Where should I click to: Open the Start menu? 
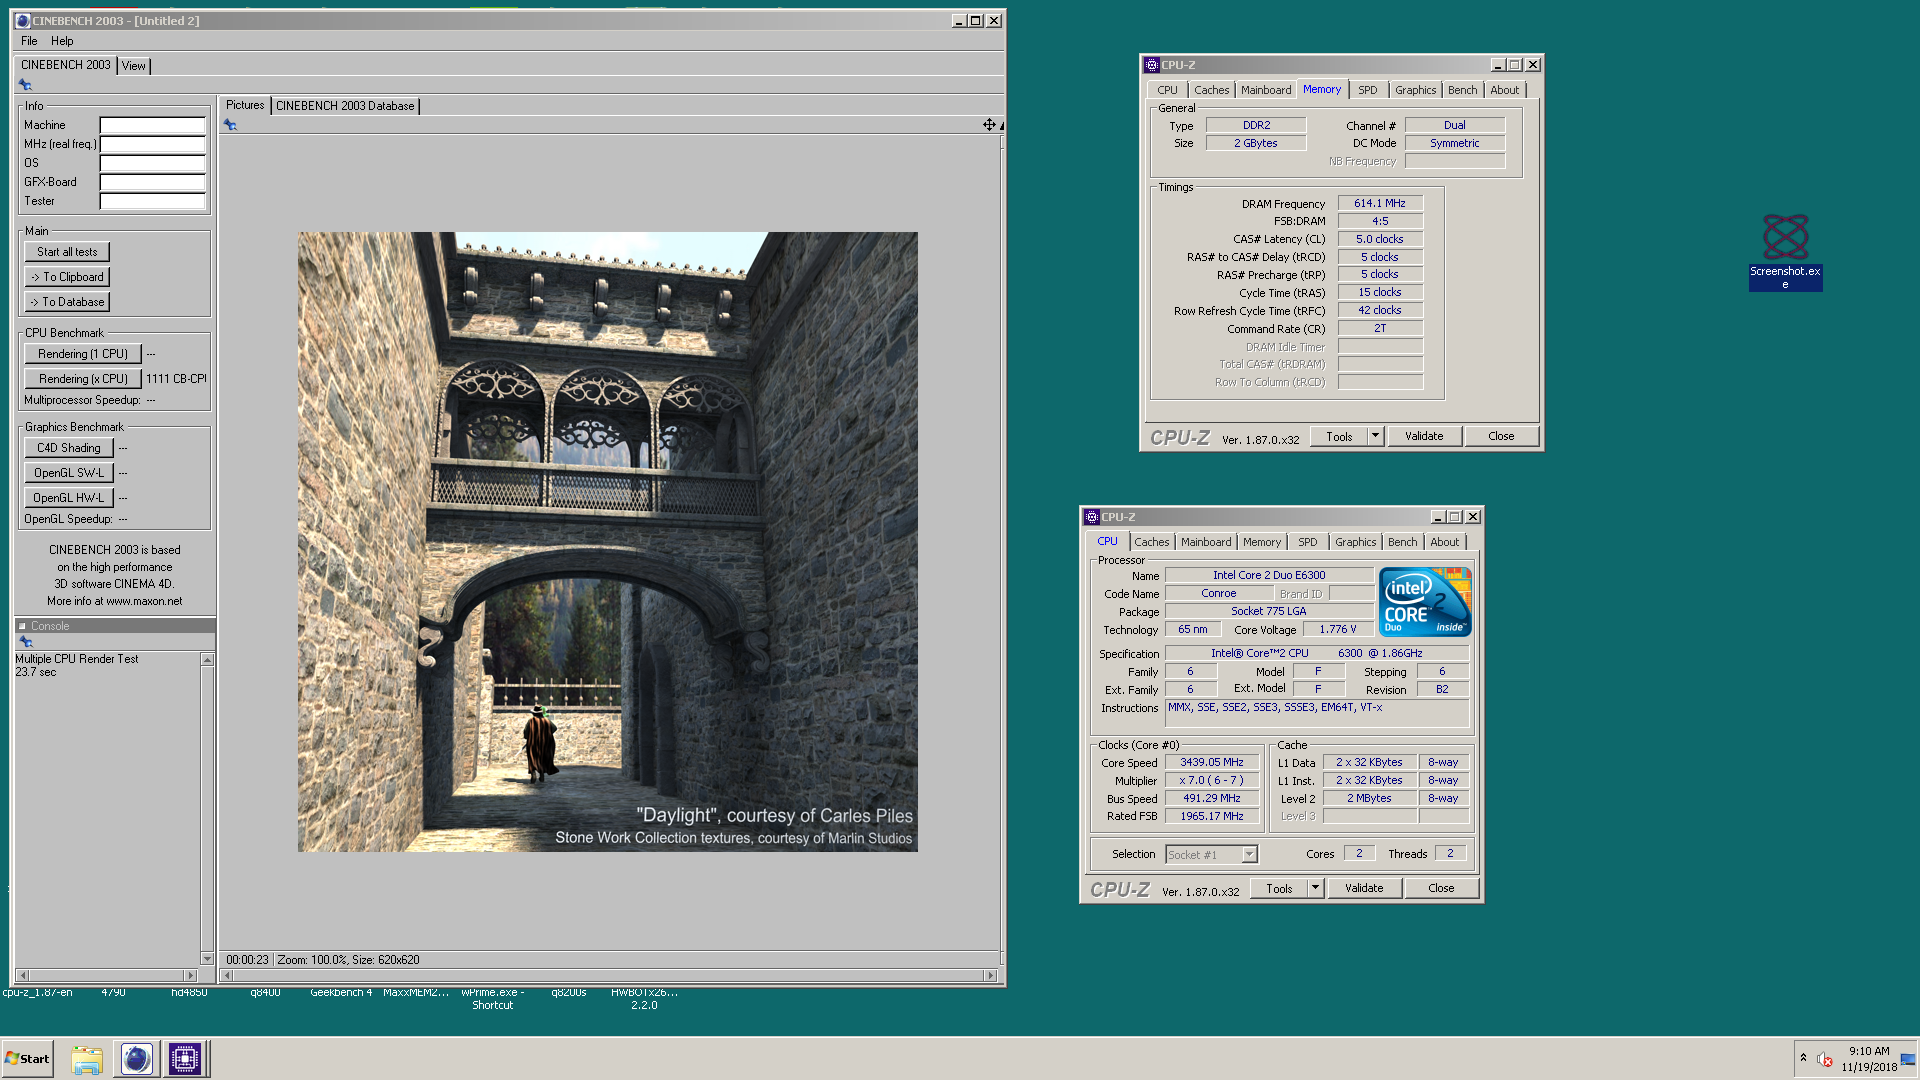[x=28, y=1059]
